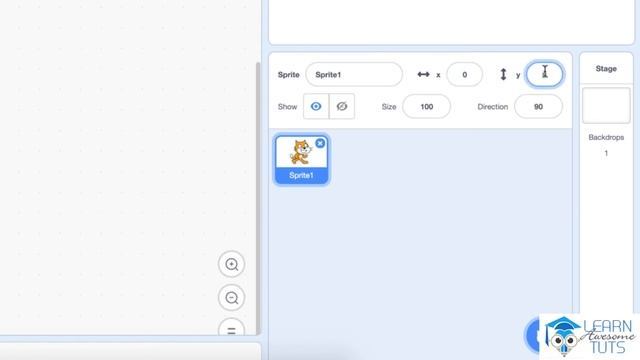Click the Backdrops label

coord(606,138)
